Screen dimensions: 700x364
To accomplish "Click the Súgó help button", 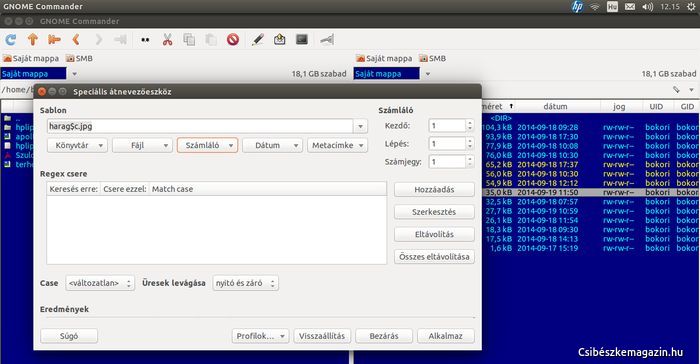I will [x=69, y=336].
